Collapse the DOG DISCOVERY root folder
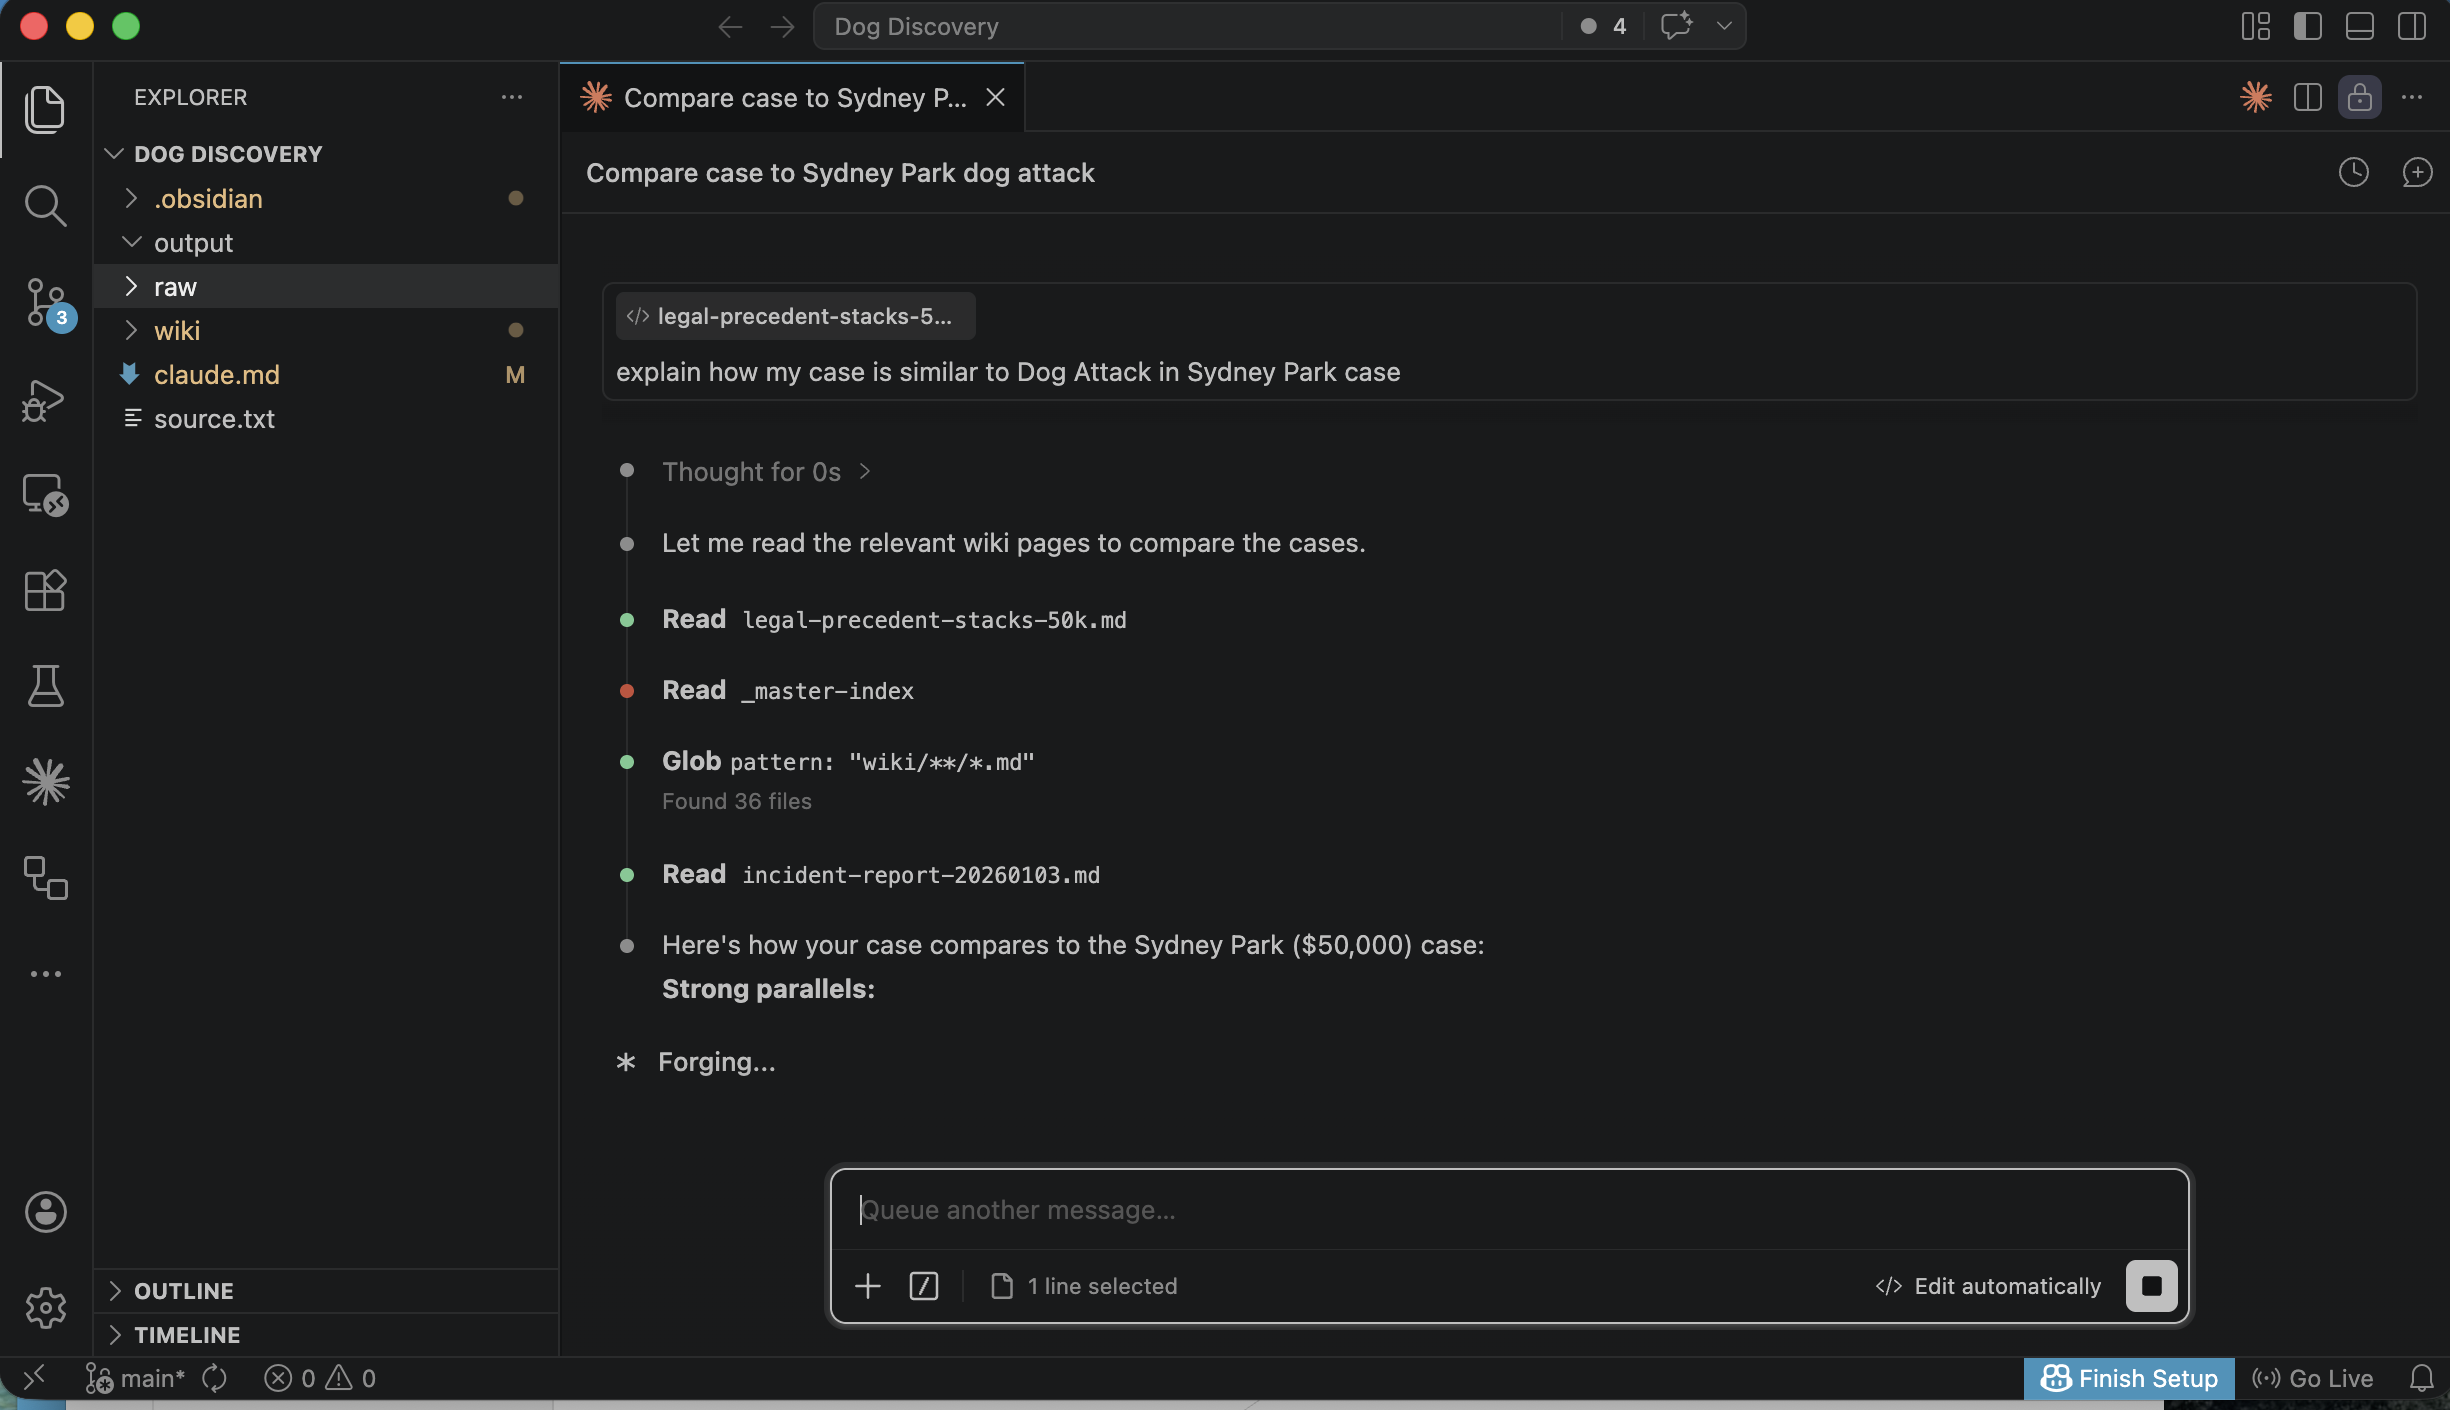 pyautogui.click(x=326, y=154)
